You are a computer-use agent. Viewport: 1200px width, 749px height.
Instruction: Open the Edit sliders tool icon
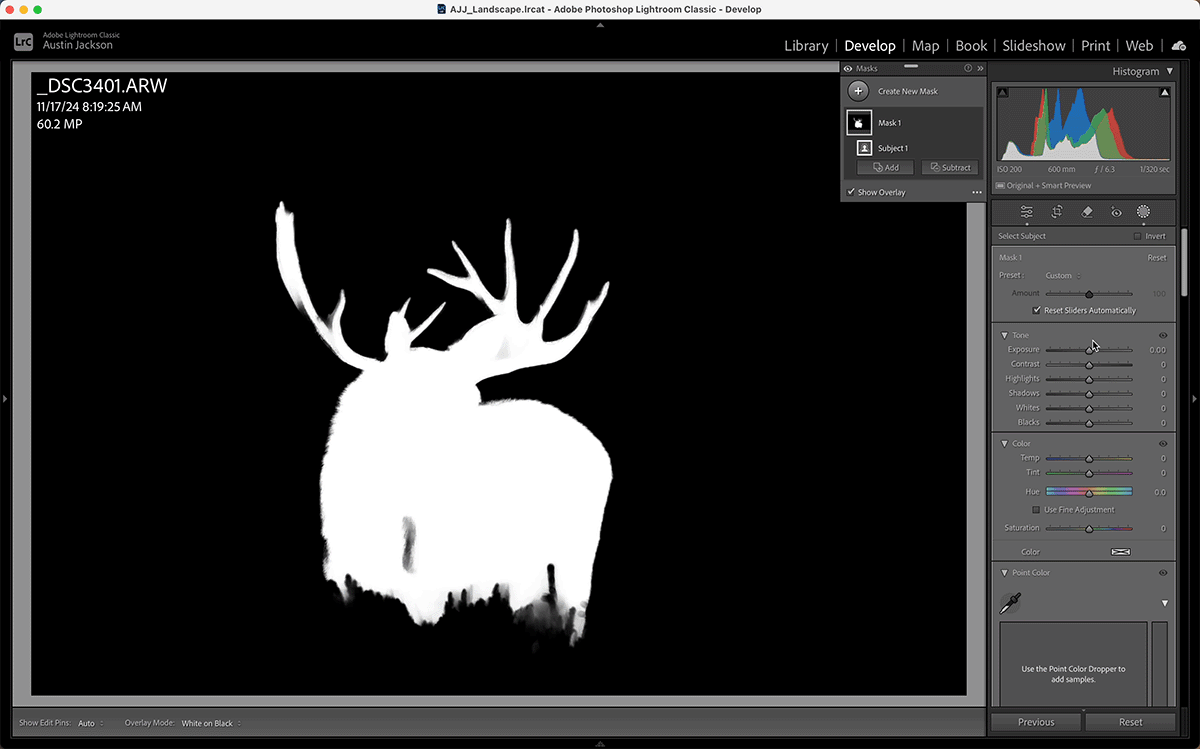tap(1026, 212)
